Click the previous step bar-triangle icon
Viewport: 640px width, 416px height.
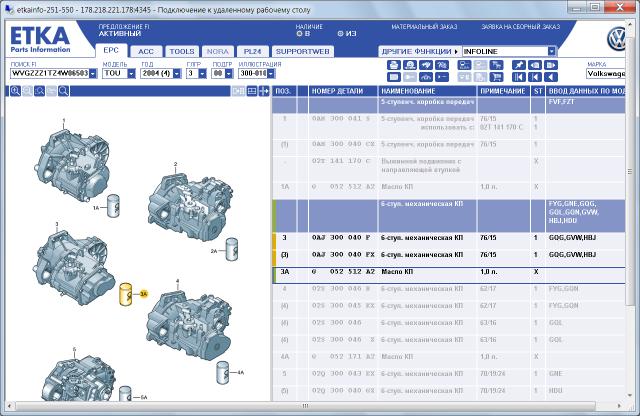535,77
